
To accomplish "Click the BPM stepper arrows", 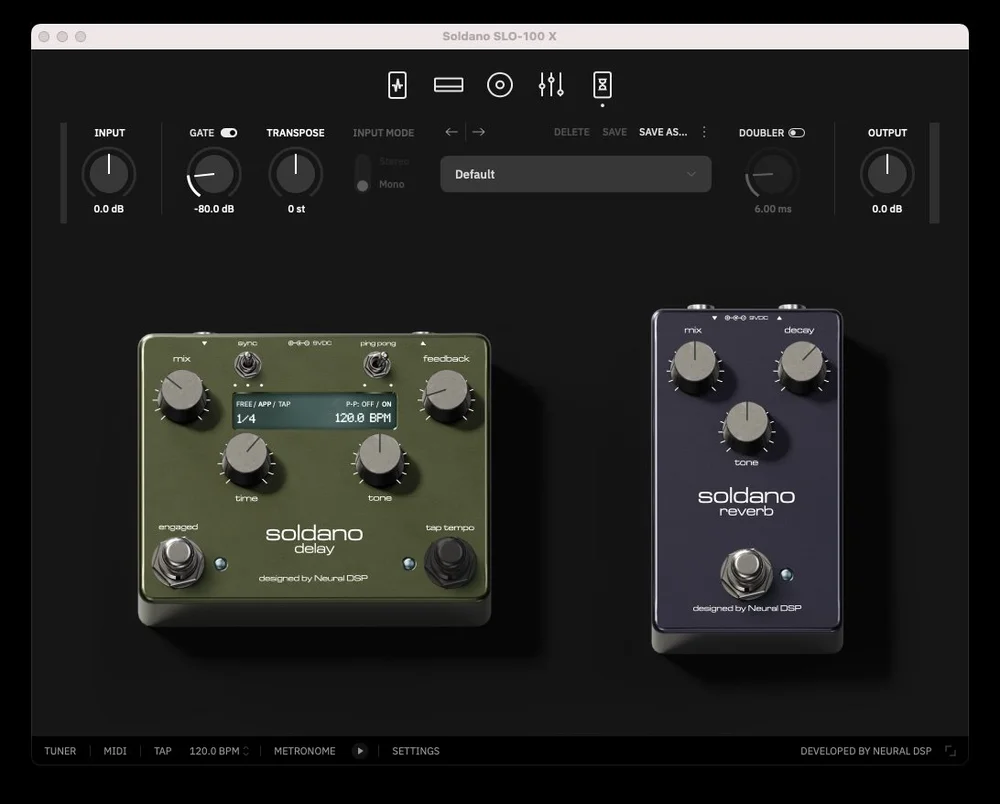I will pos(247,751).
